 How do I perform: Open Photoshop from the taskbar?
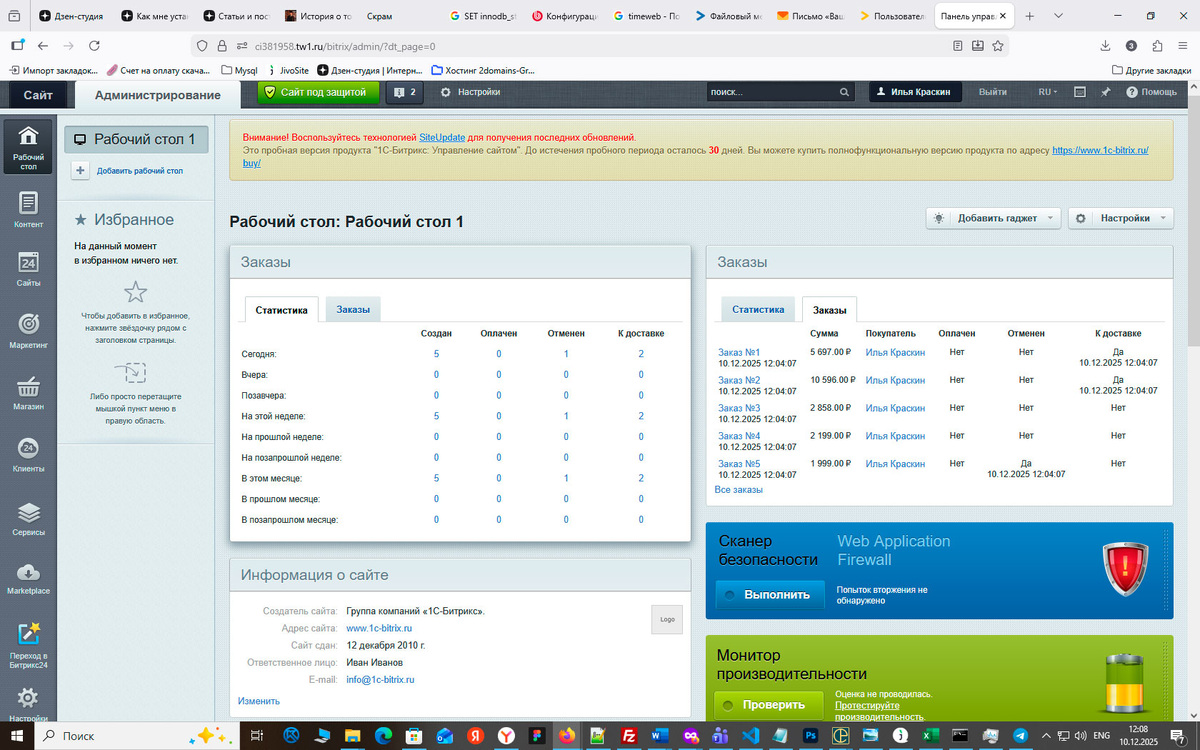pyautogui.click(x=810, y=735)
